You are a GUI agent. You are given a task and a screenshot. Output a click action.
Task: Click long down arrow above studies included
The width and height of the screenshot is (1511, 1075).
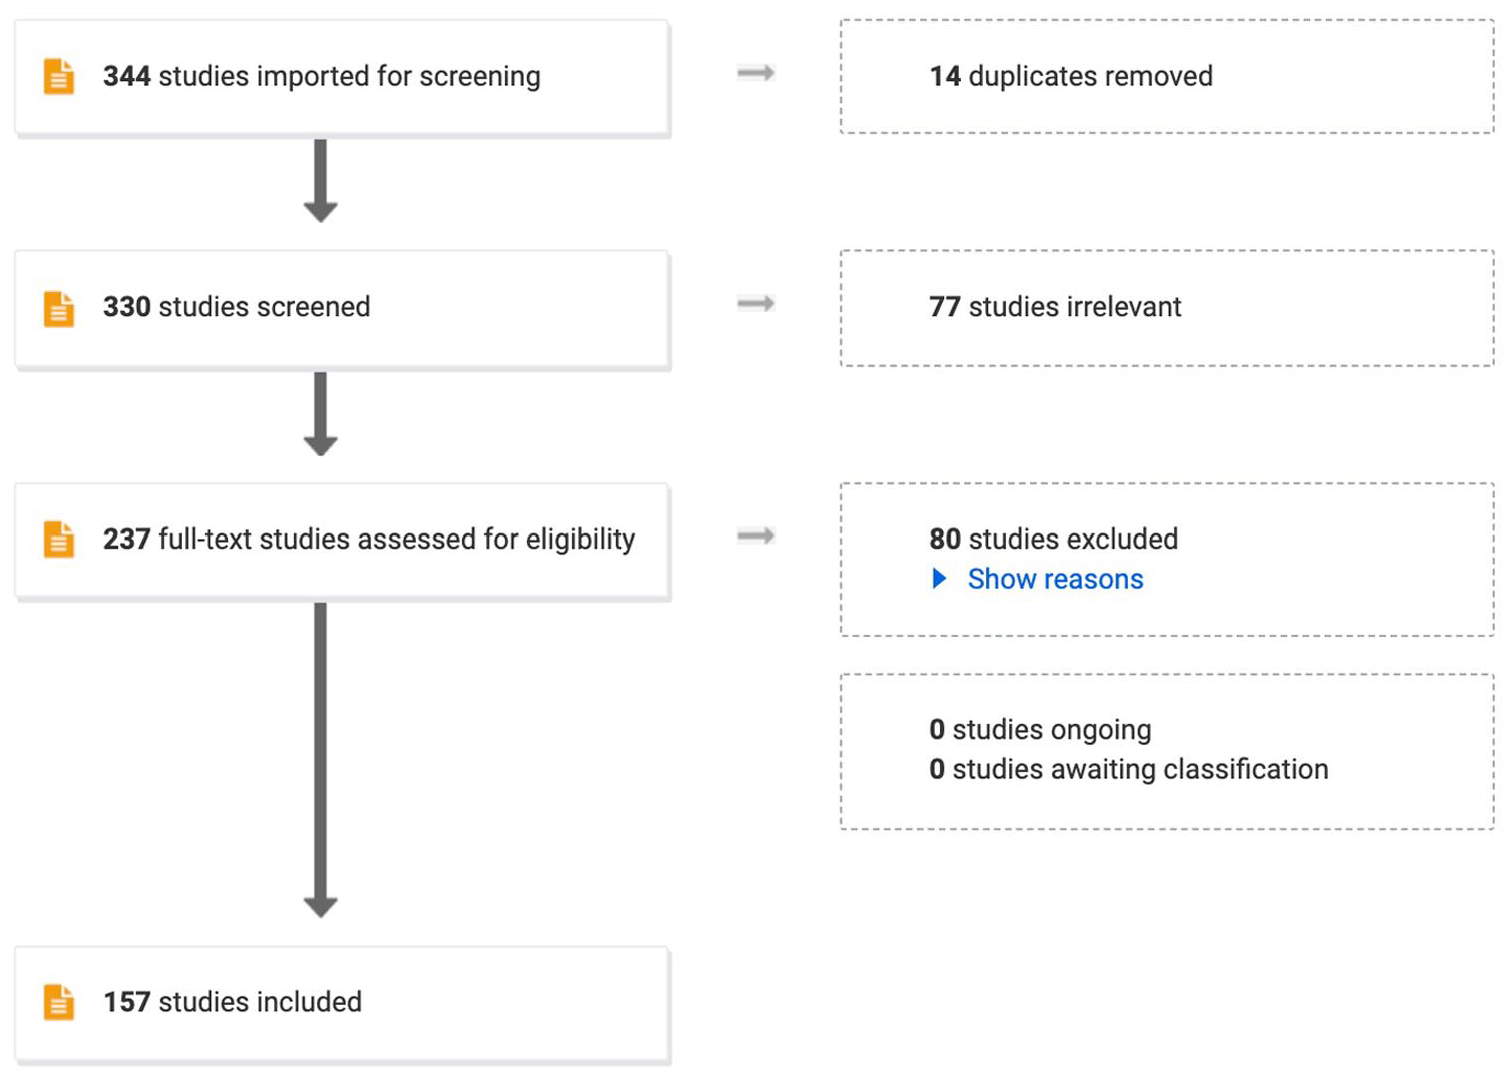point(320,761)
